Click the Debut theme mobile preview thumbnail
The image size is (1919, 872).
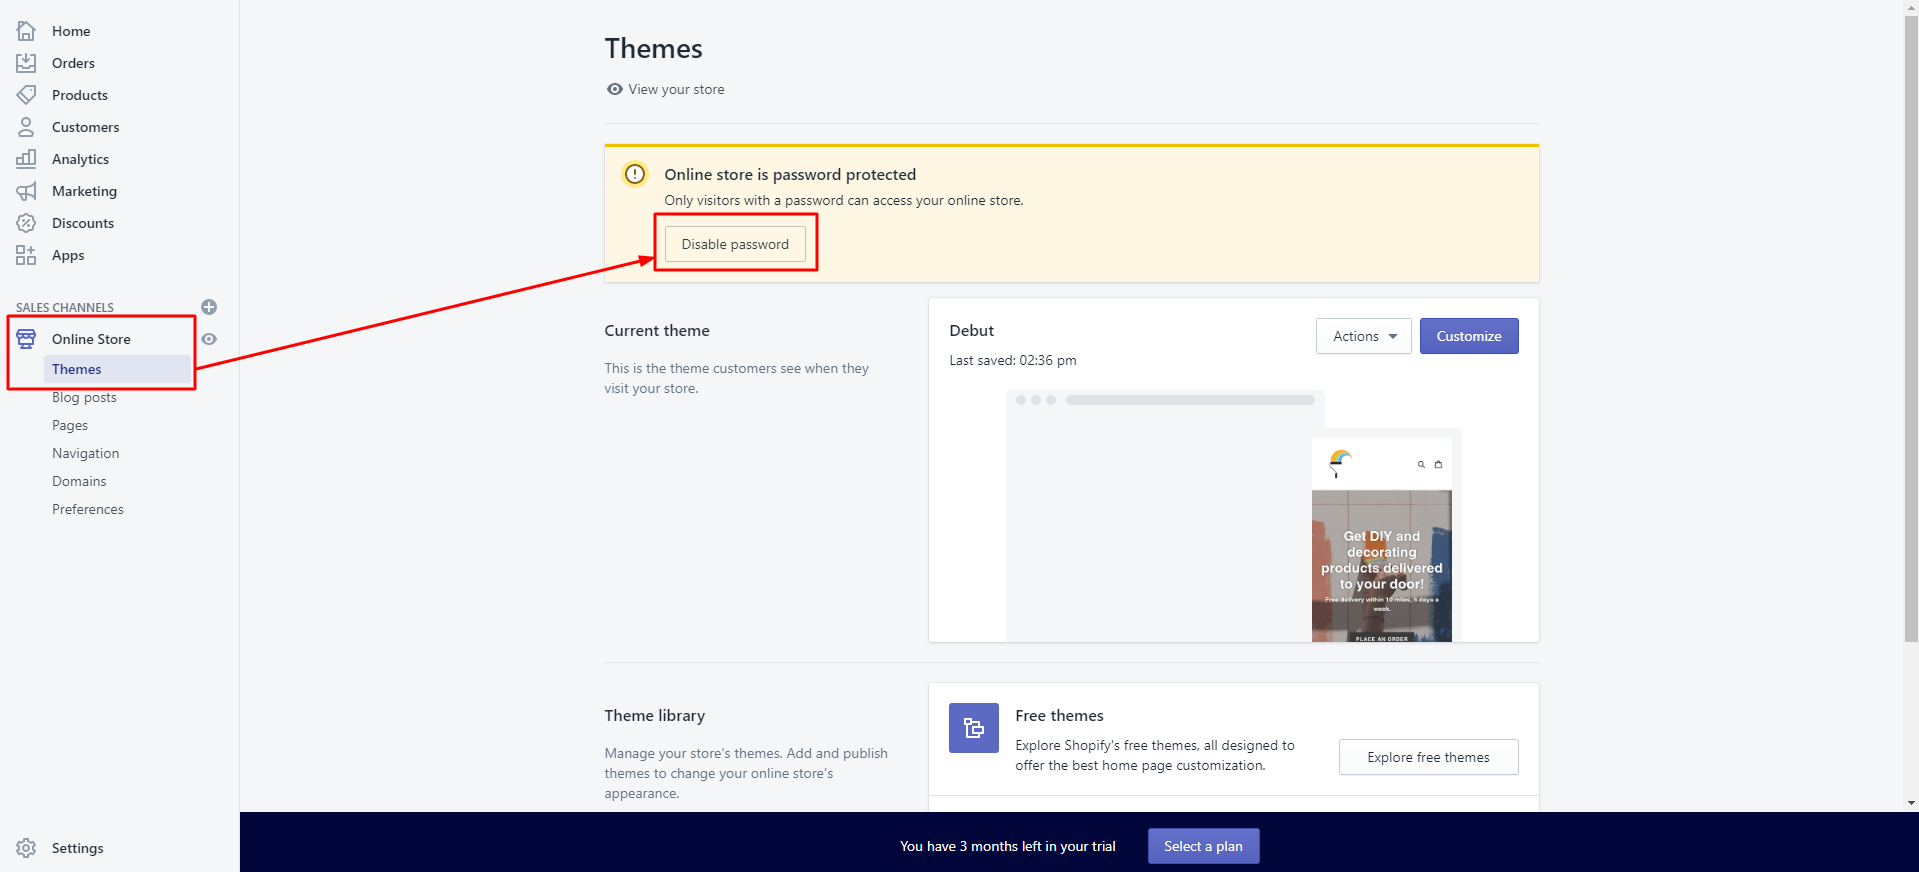pyautogui.click(x=1382, y=540)
